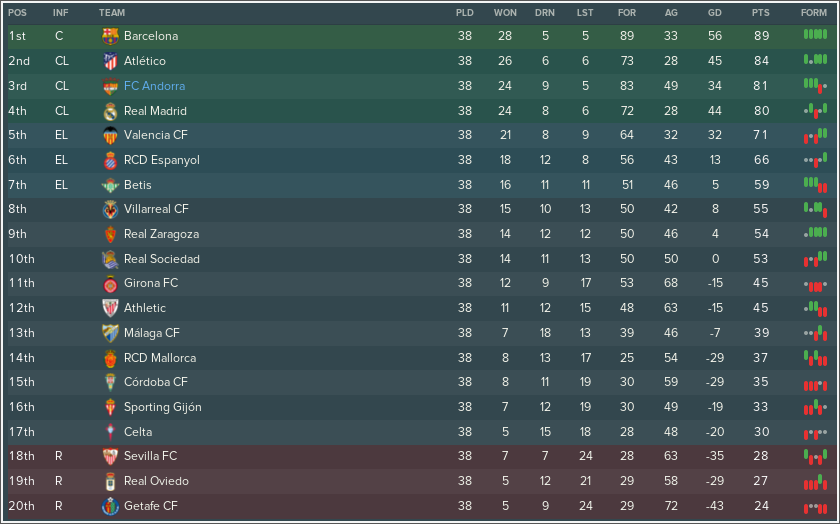View Betis recent form indicator

coord(815,185)
